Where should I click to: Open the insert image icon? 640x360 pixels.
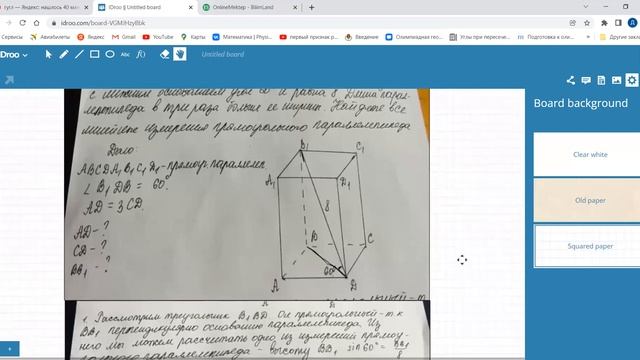tap(616, 80)
